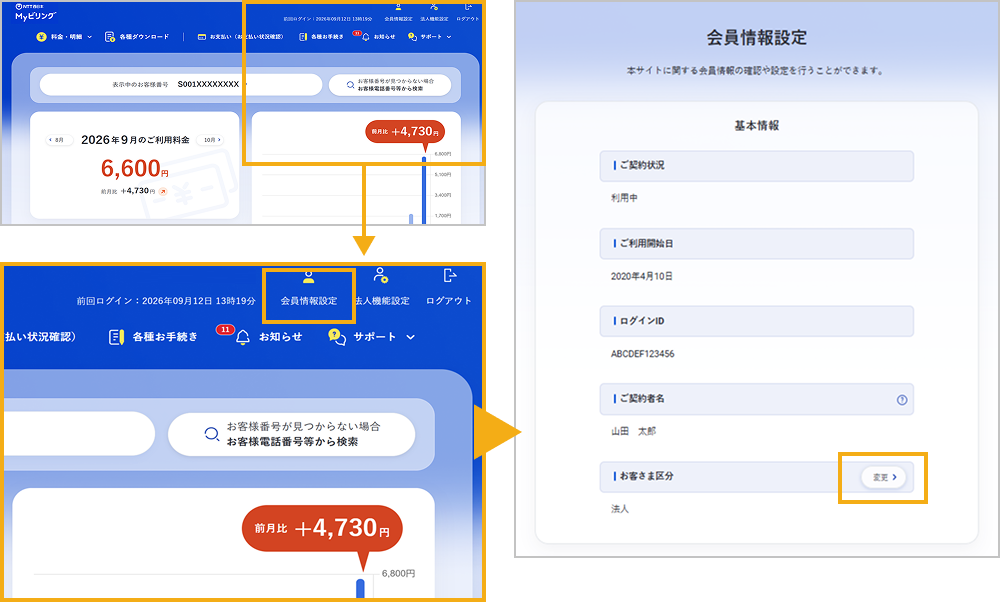Click the help icon on ご契約者名 row

902,400
